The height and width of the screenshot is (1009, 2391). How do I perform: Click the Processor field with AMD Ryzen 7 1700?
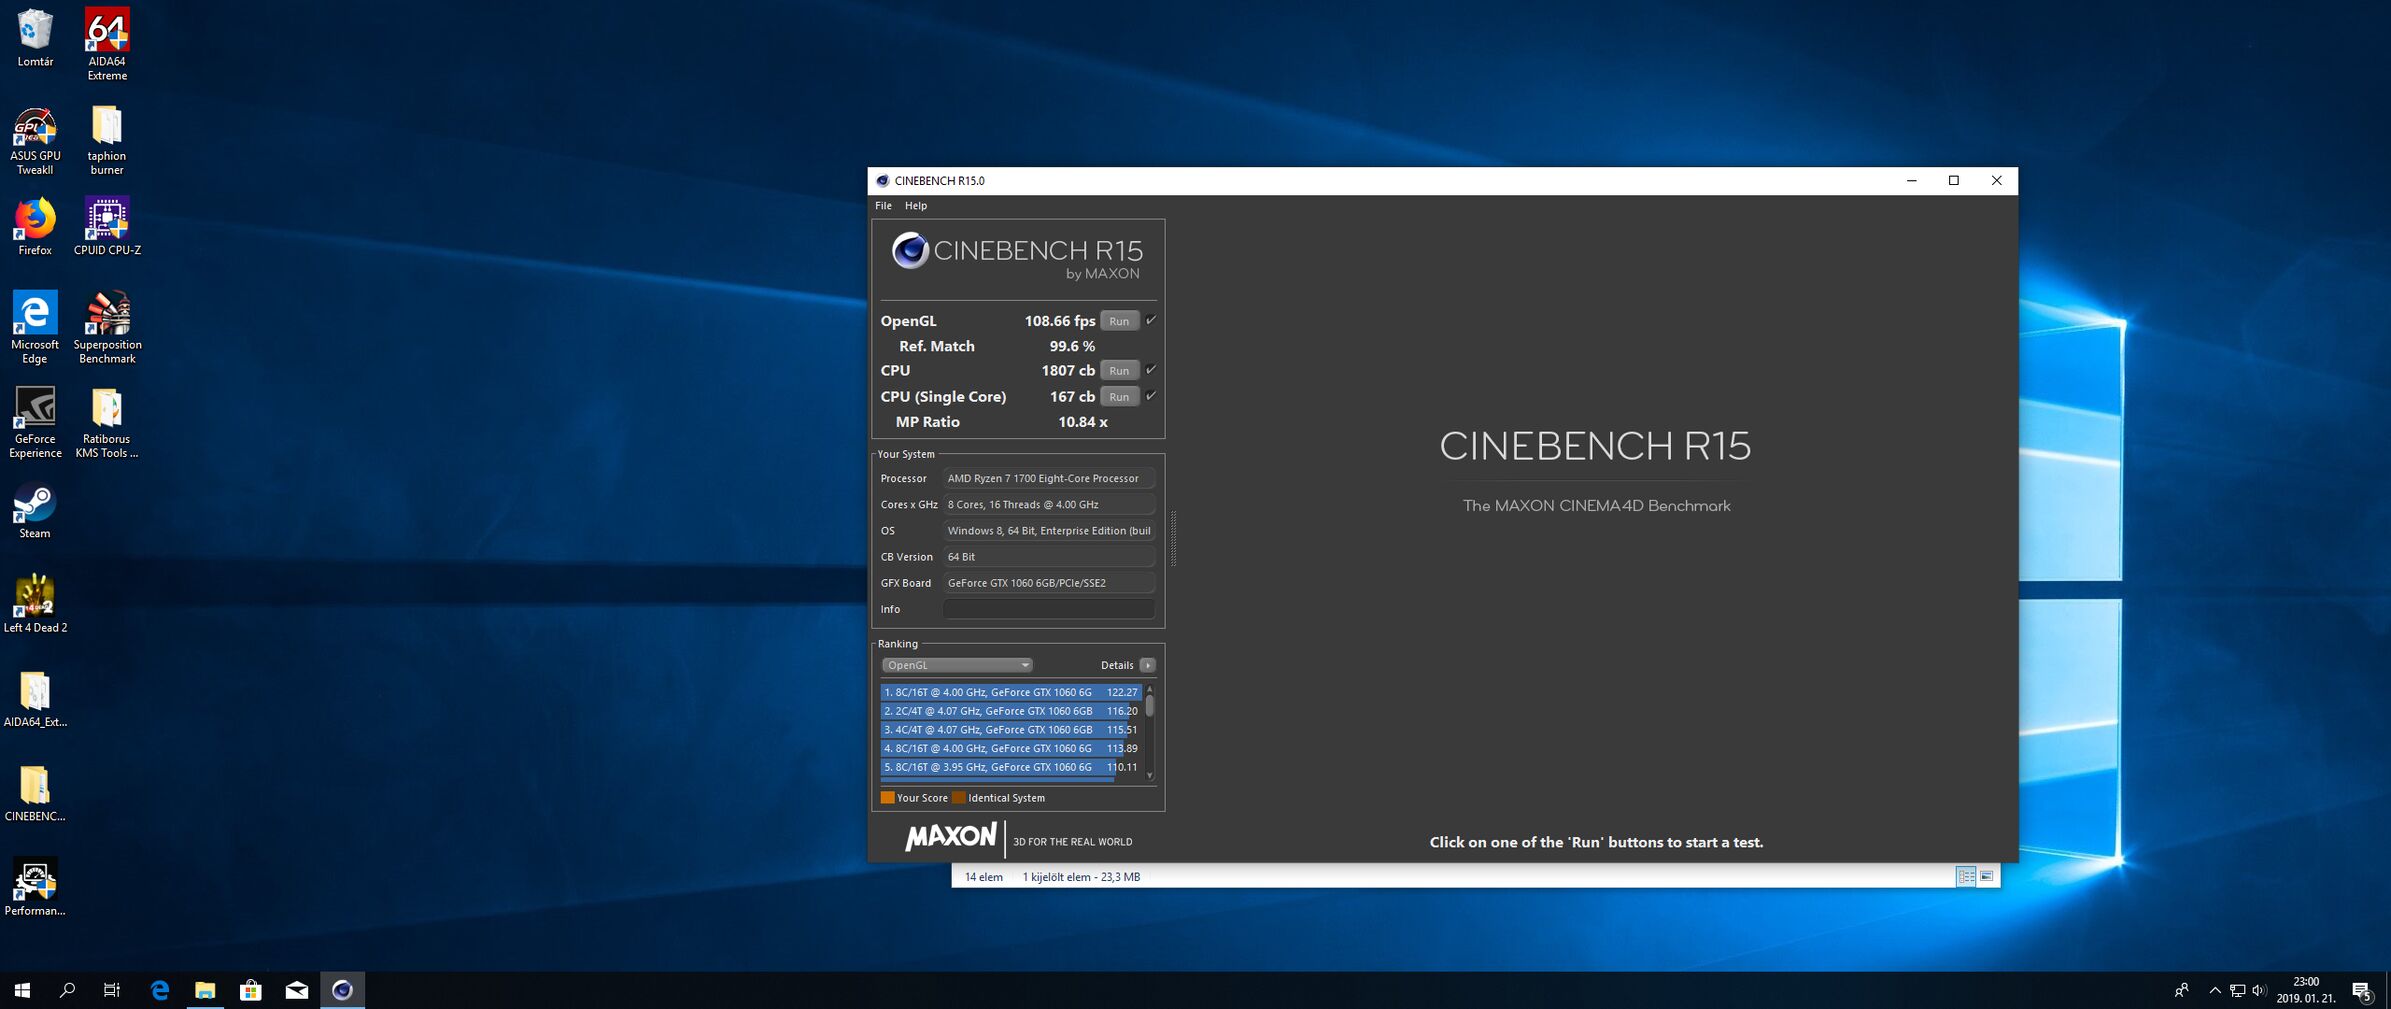(1049, 479)
